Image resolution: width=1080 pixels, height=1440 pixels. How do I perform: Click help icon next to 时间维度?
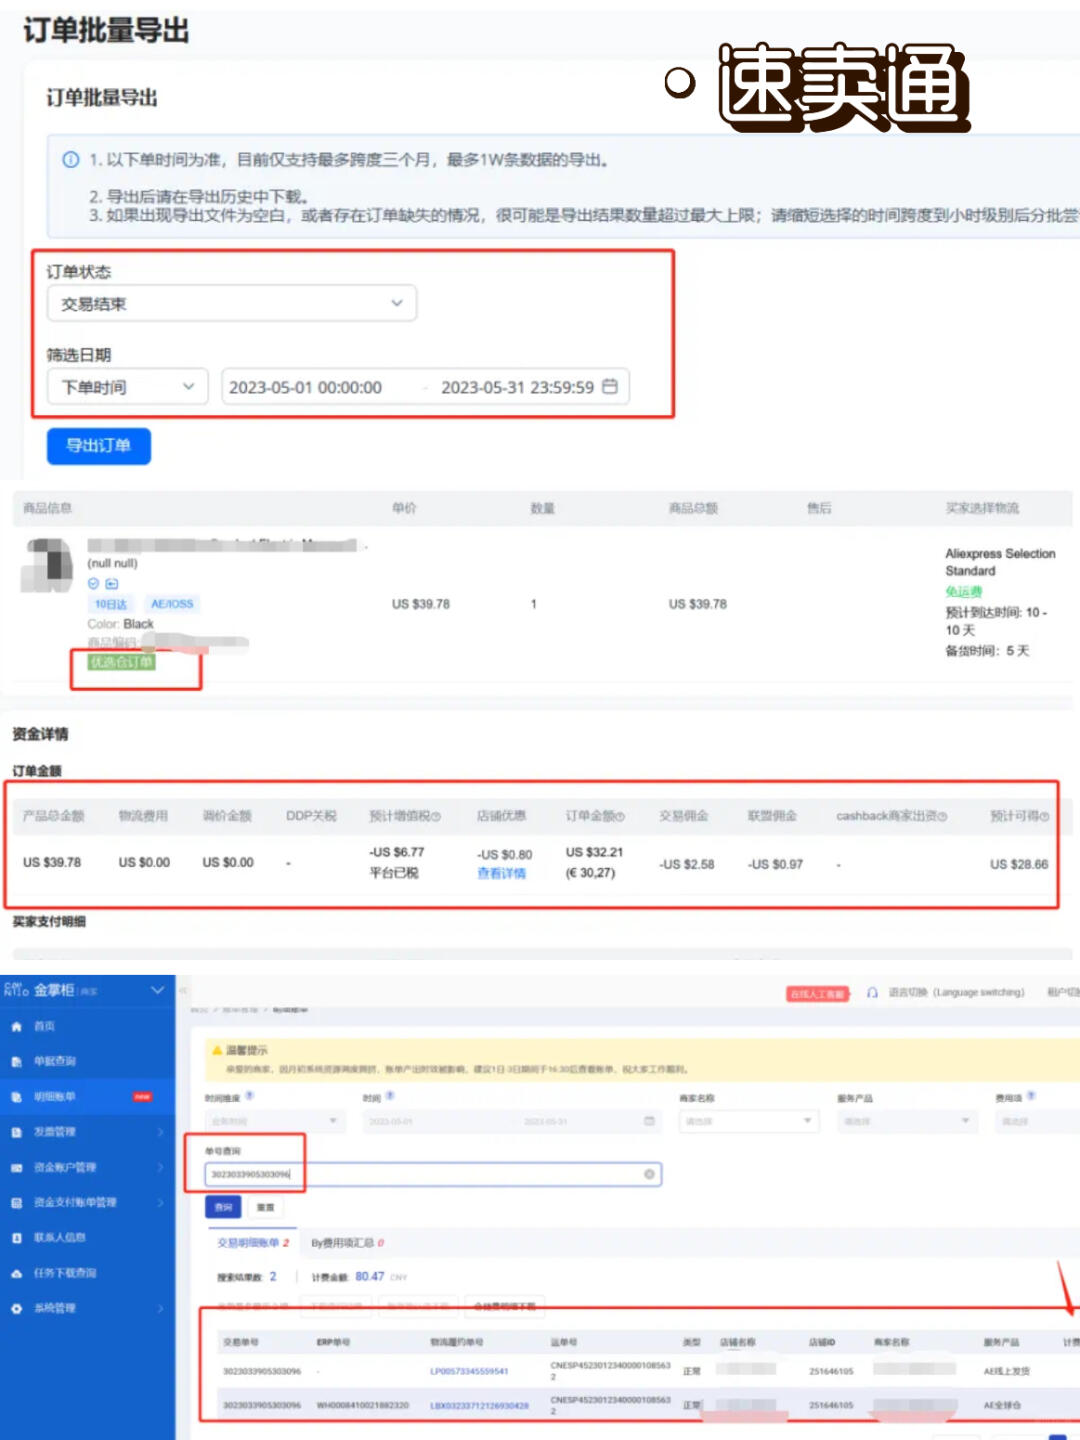[x=250, y=1096]
